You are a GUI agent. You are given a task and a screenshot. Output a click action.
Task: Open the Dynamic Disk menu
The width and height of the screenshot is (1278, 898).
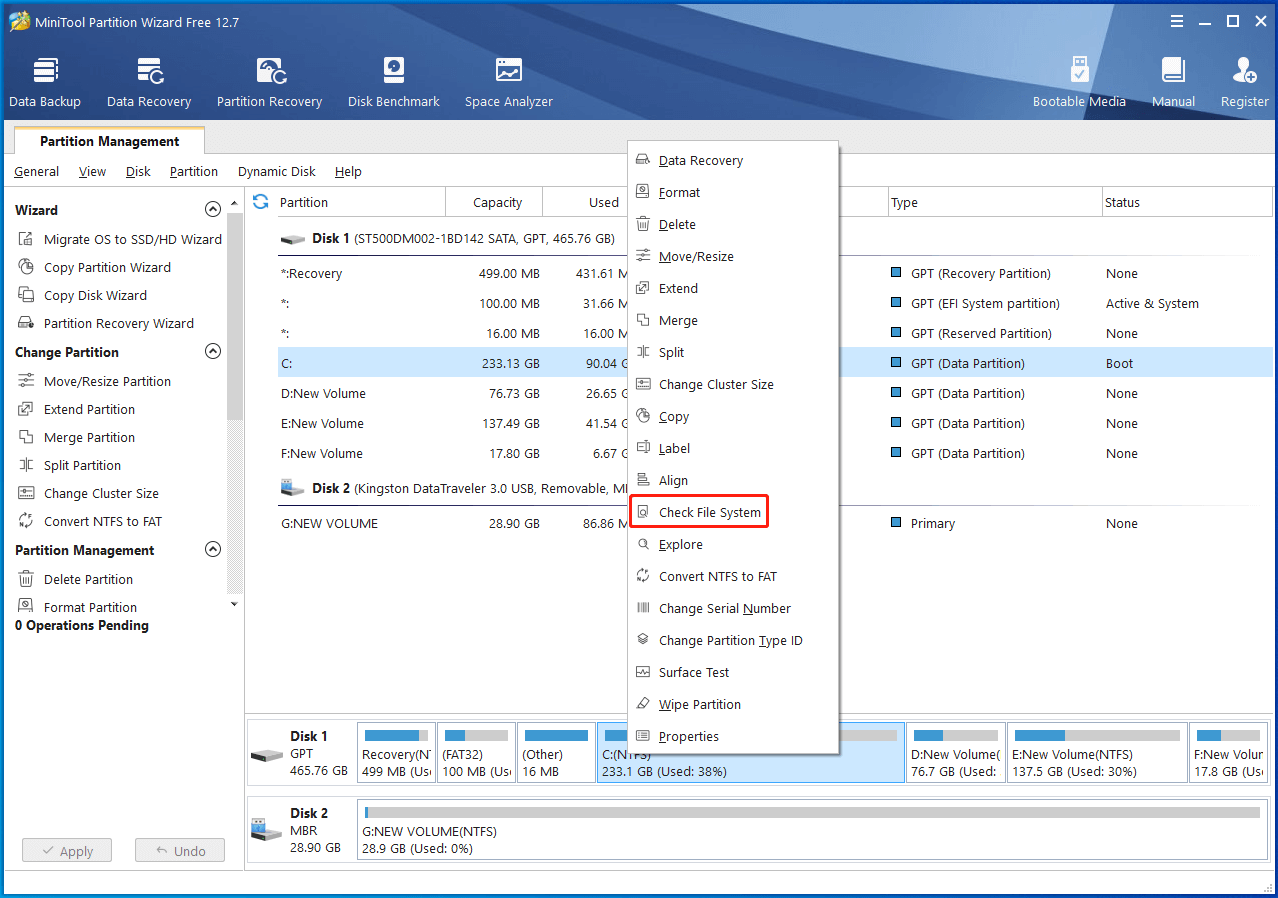click(277, 171)
